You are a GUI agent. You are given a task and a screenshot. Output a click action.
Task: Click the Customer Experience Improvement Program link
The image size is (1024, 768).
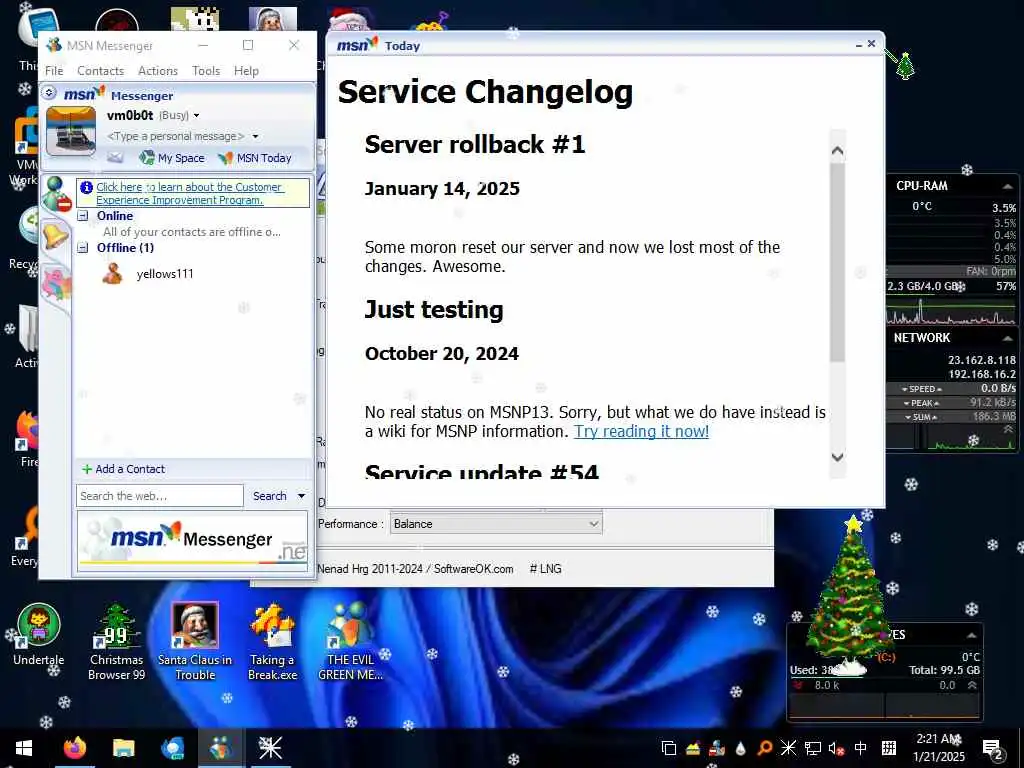point(189,193)
